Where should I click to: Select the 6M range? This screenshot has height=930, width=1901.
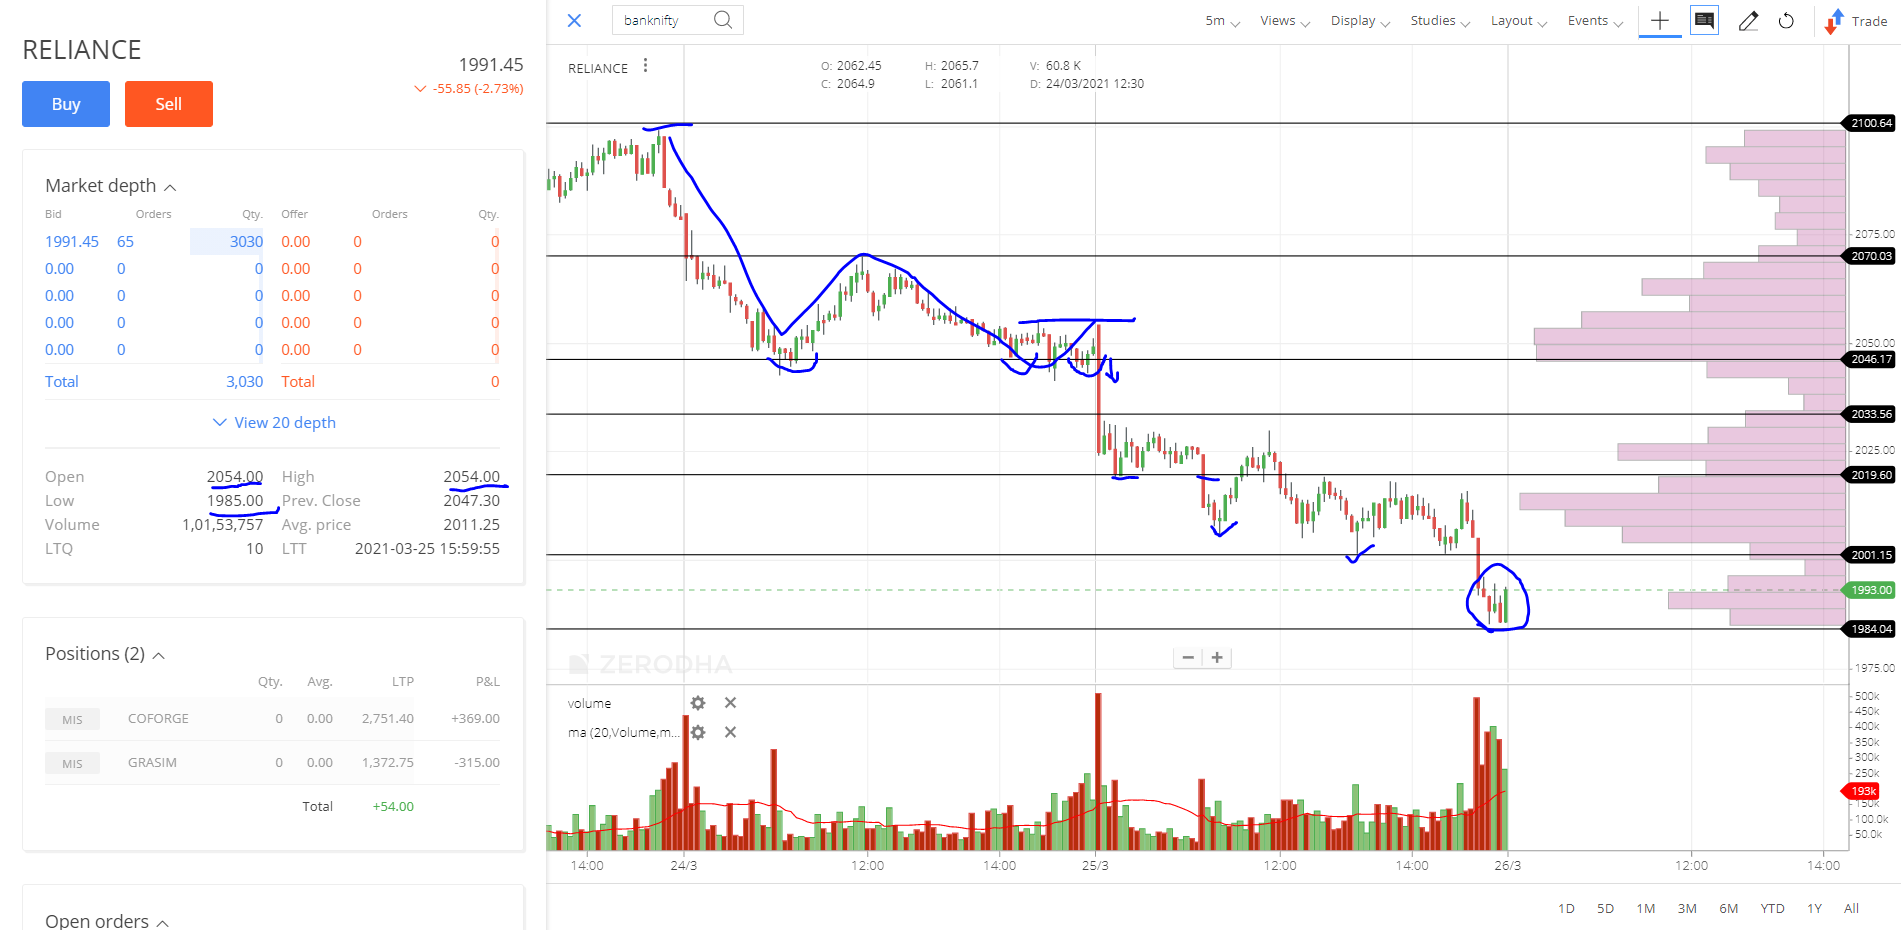coord(1728,908)
